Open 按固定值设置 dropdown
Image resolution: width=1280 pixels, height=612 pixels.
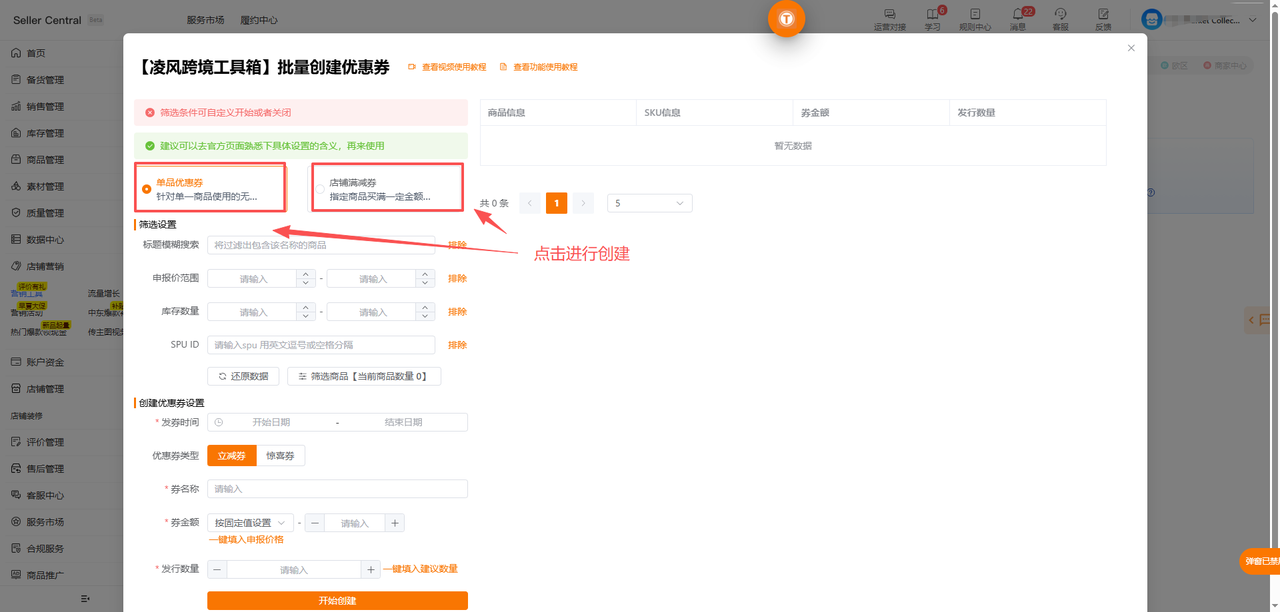(250, 523)
